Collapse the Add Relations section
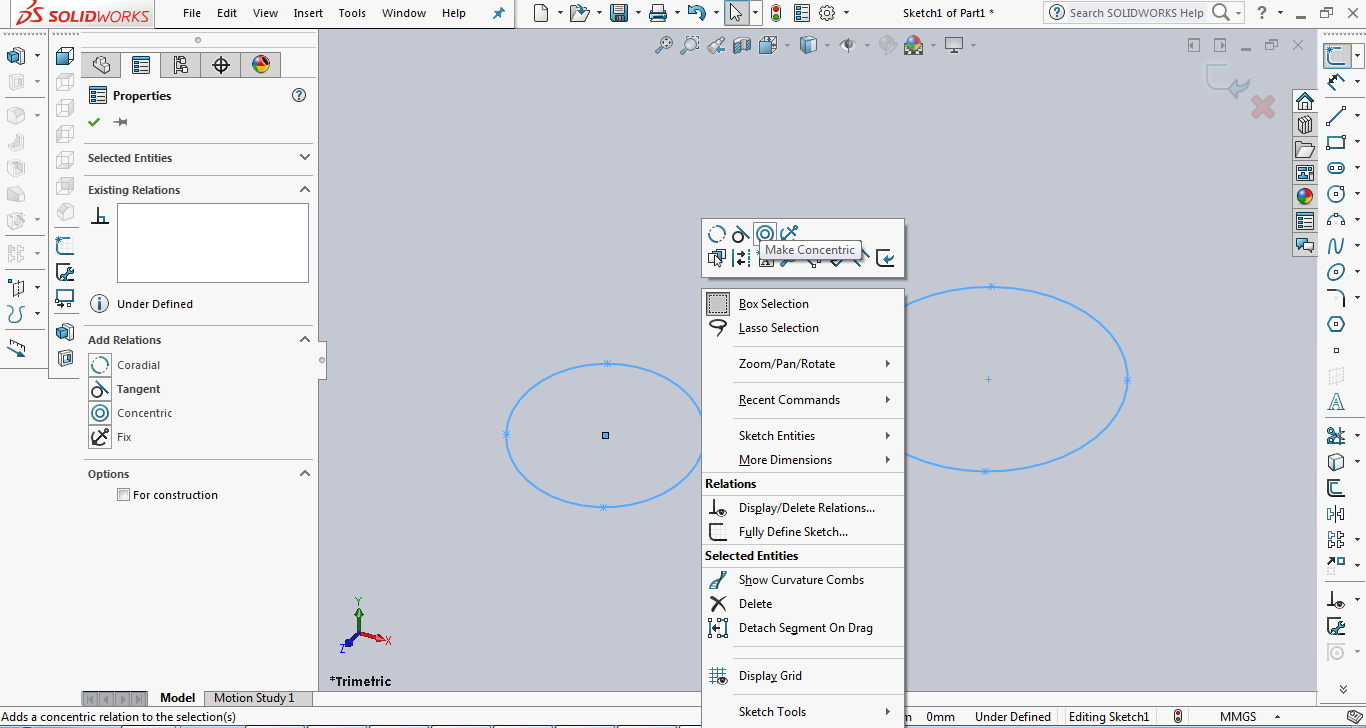Image resolution: width=1366 pixels, height=728 pixels. [305, 339]
